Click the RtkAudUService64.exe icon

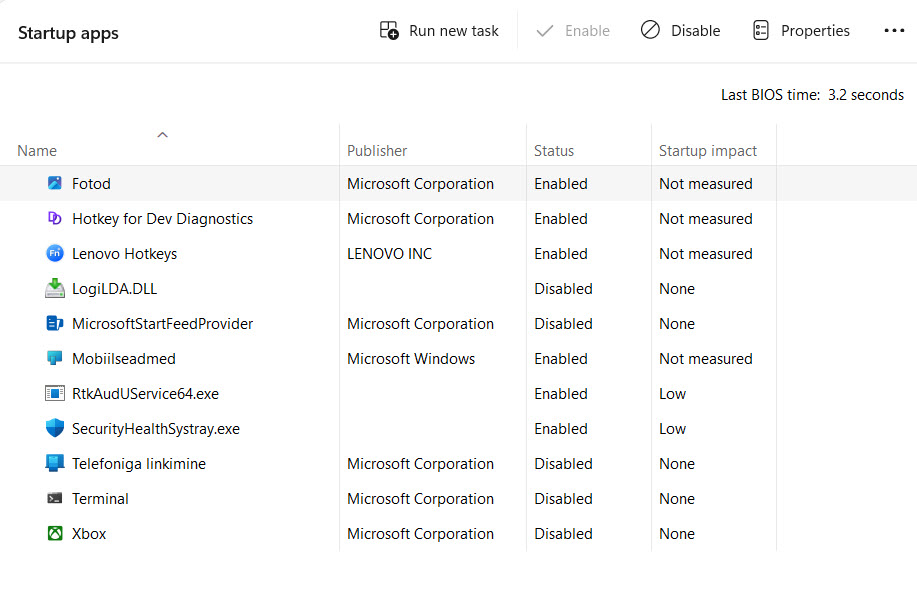[54, 394]
